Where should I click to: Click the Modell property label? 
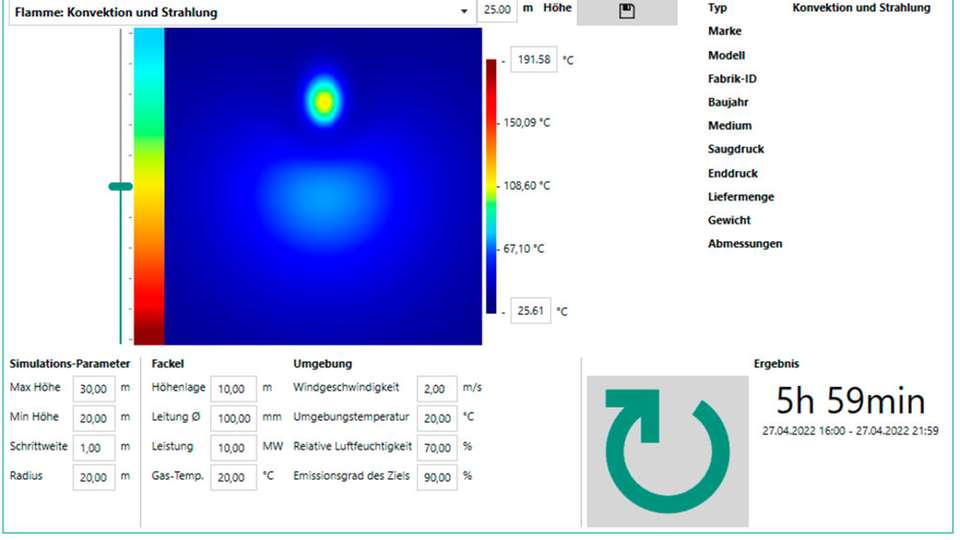coord(727,55)
